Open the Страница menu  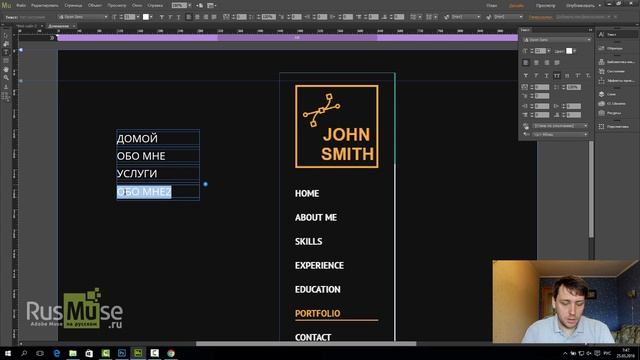(73, 5)
